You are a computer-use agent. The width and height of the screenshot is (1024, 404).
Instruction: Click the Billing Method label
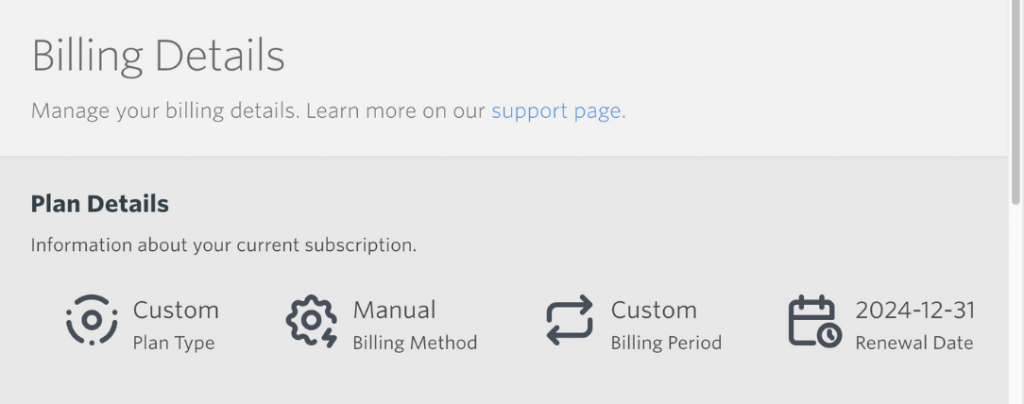coord(415,343)
